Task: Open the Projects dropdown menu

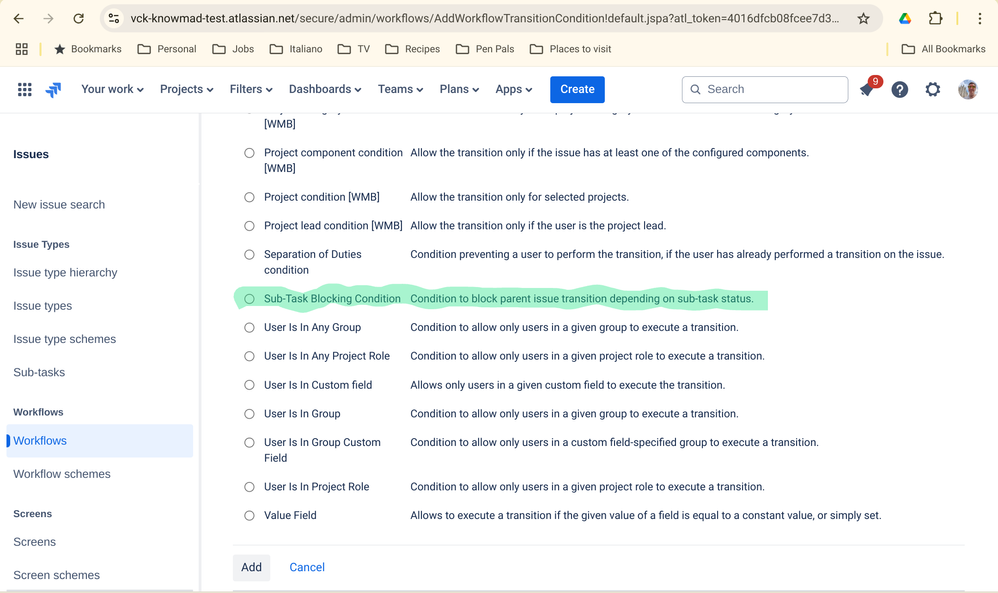Action: 186,89
